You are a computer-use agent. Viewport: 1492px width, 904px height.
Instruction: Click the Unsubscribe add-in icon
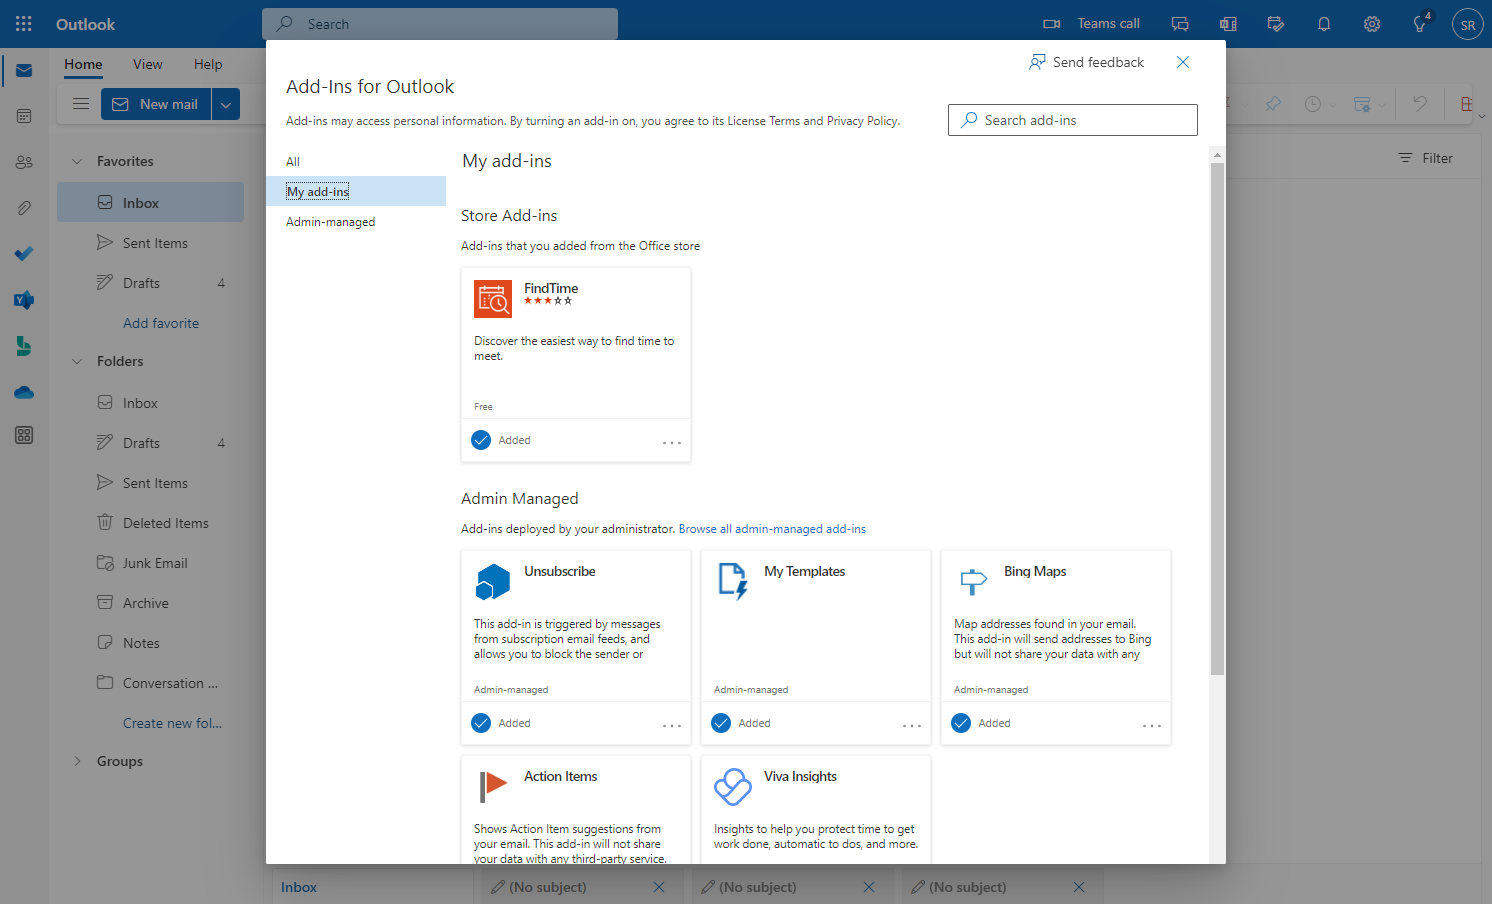[493, 582]
